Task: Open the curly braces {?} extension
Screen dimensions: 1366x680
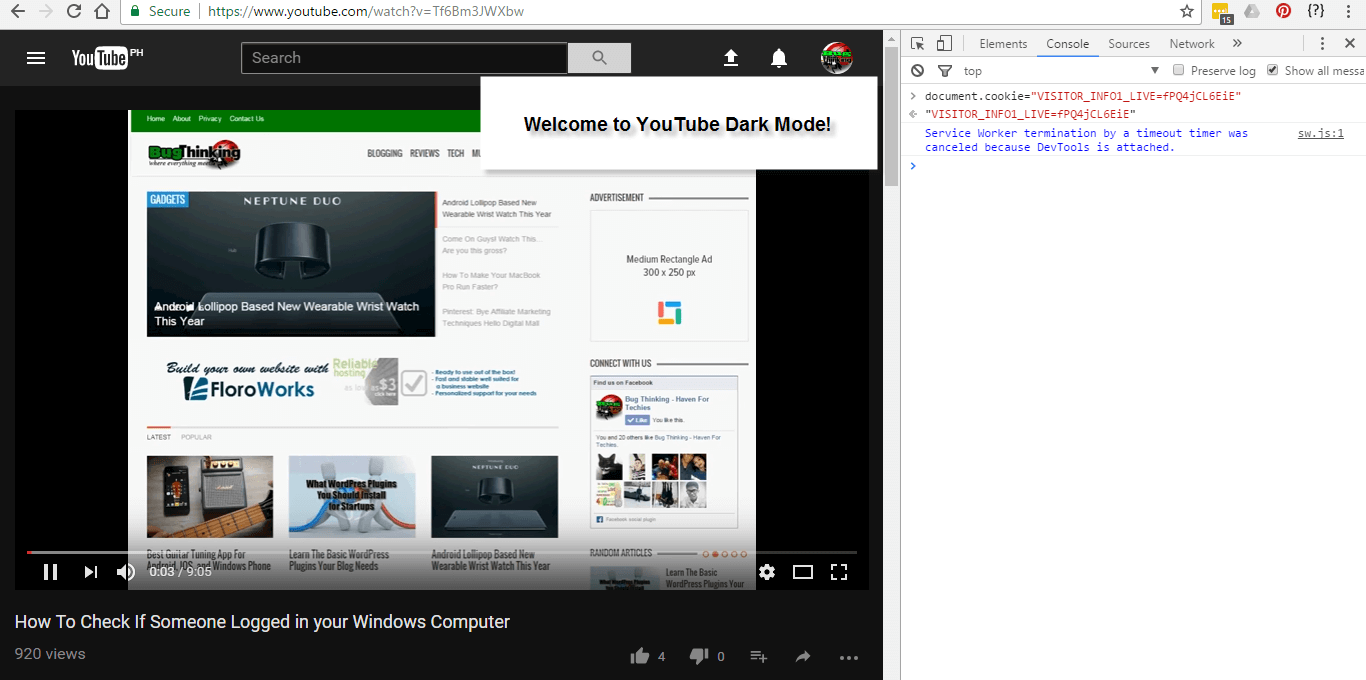Action: [x=1316, y=11]
